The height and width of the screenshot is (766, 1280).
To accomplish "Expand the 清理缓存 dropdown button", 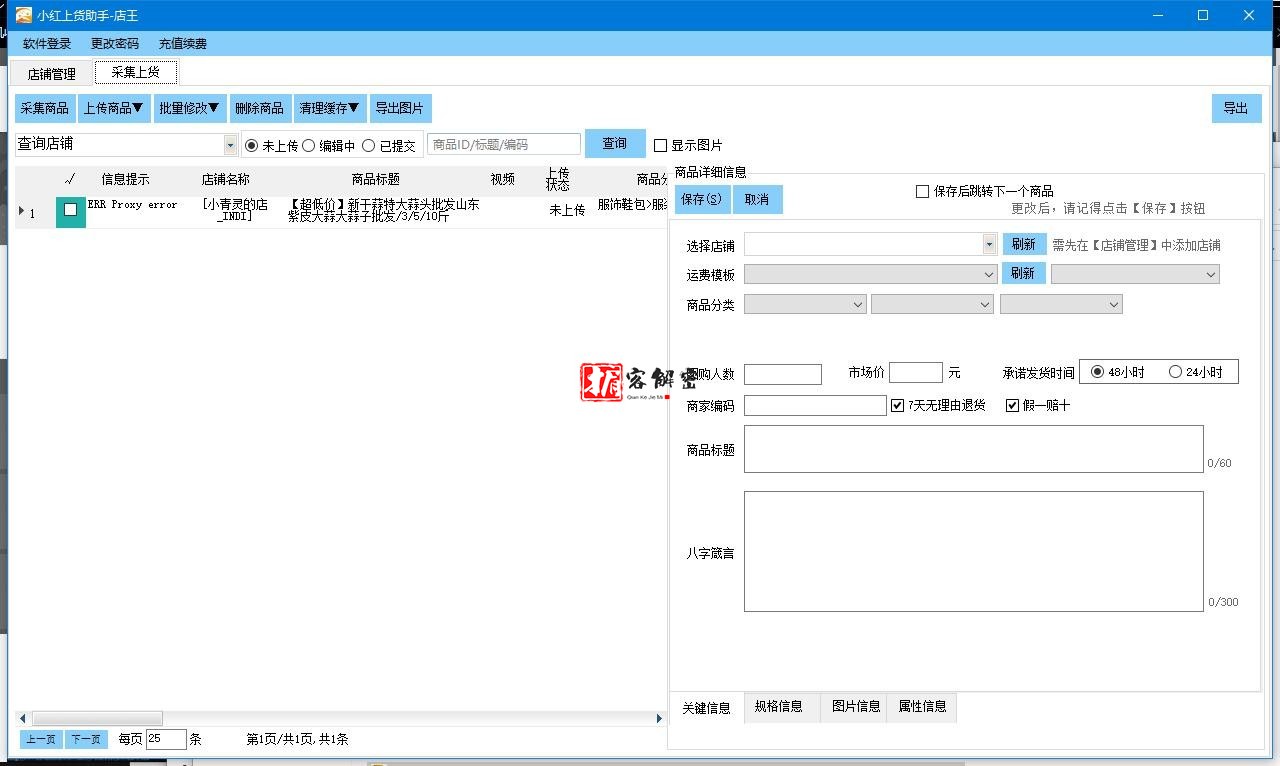I will (330, 108).
